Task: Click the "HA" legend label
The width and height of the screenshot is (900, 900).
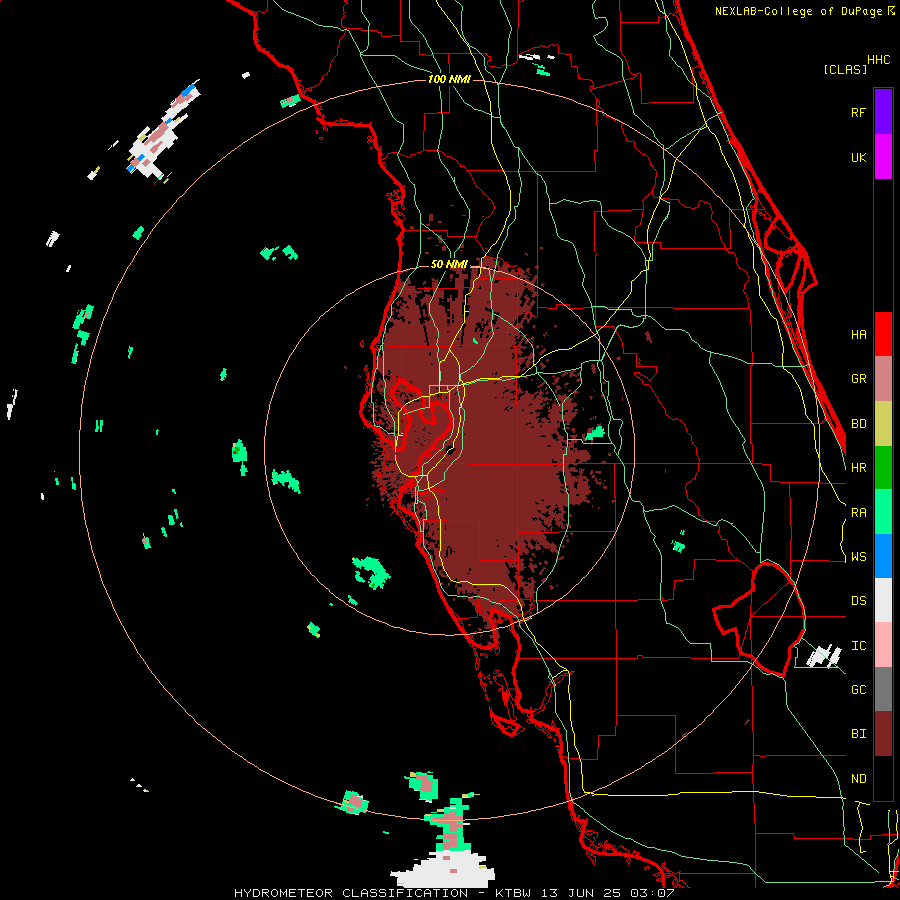Action: [858, 335]
